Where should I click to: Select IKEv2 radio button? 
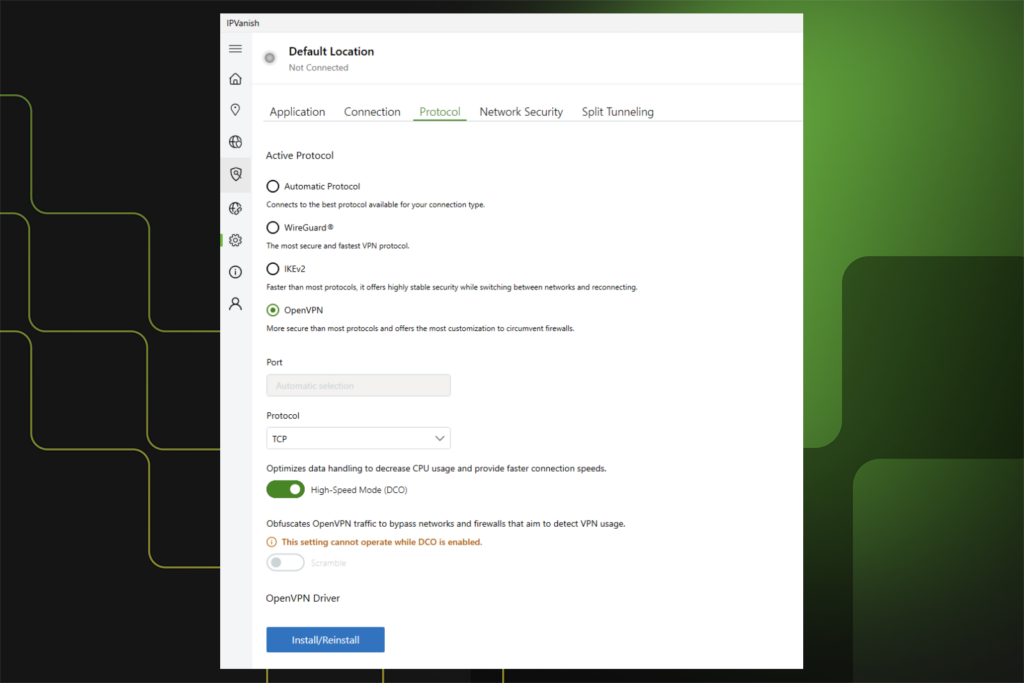pos(273,268)
